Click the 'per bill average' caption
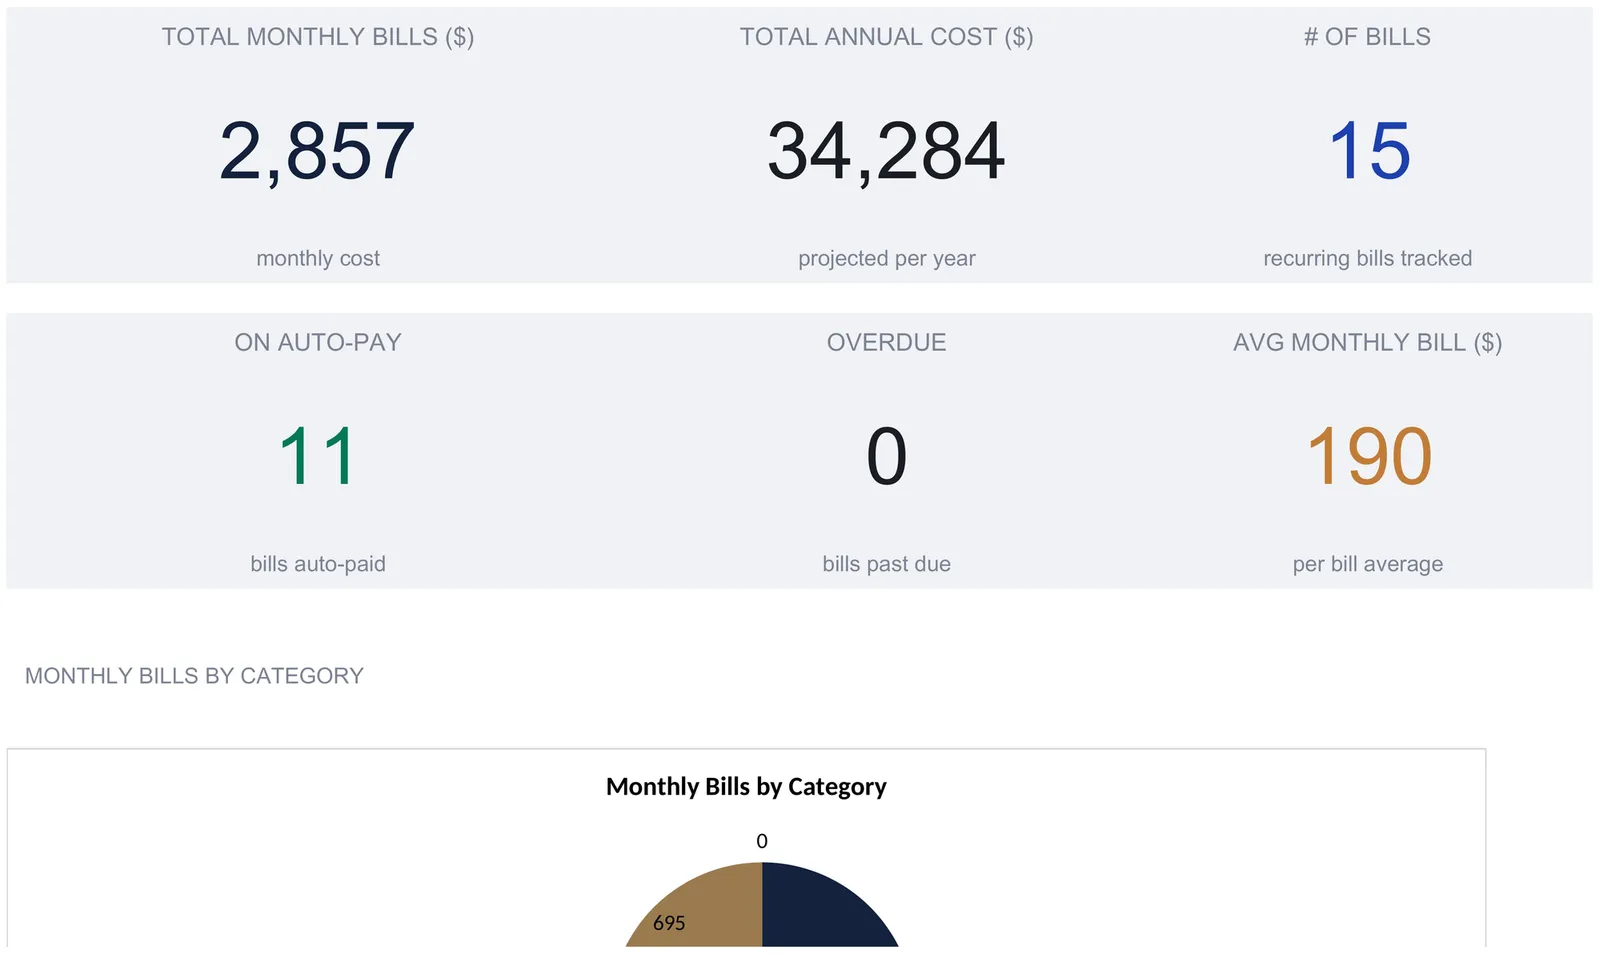The height and width of the screenshot is (954, 1600). coord(1367,564)
